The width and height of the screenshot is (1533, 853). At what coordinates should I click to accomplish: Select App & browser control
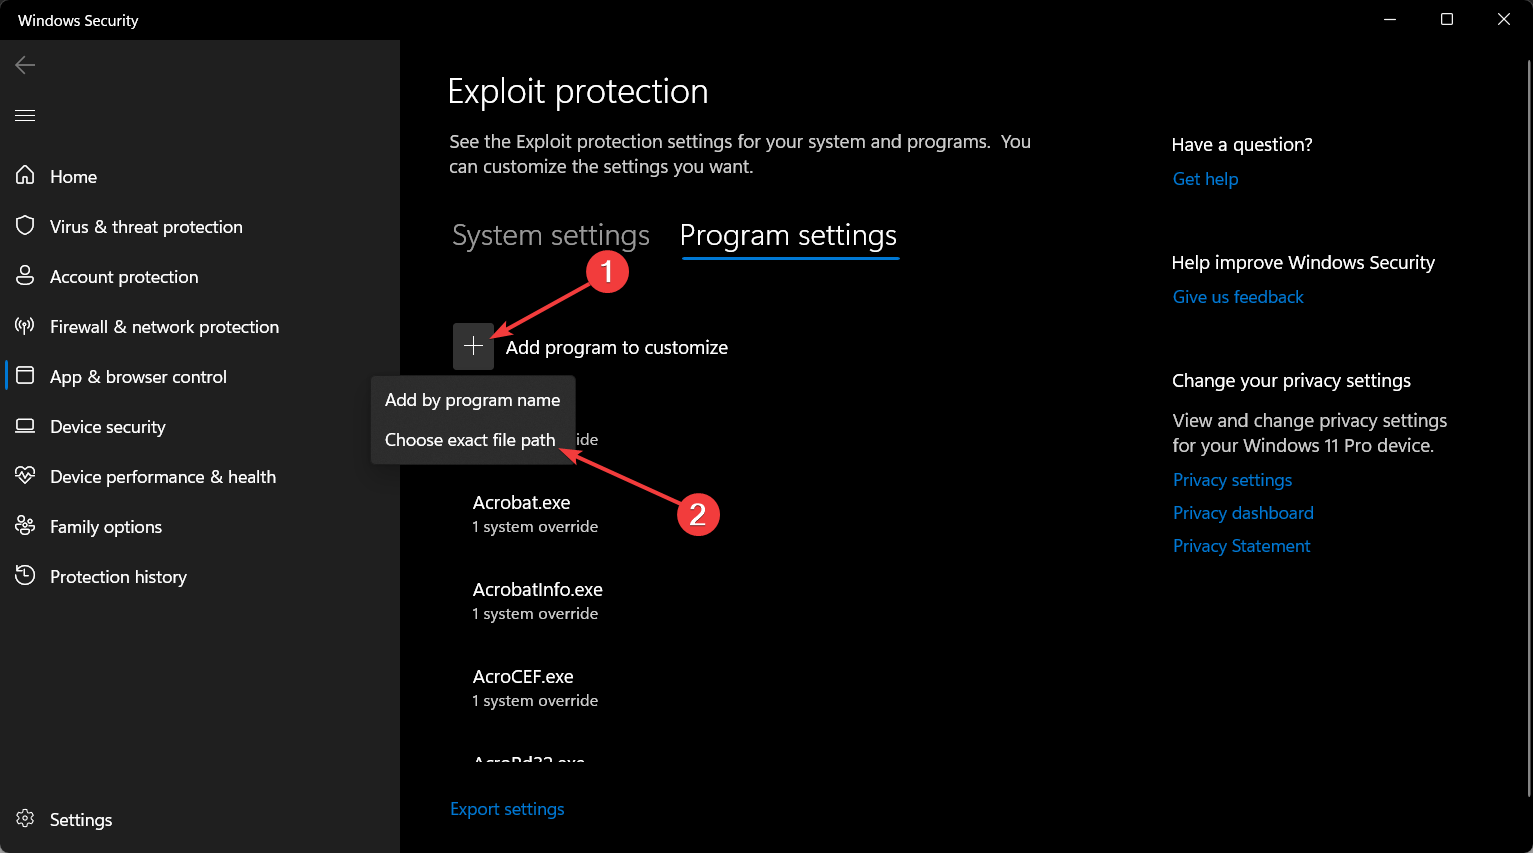138,377
